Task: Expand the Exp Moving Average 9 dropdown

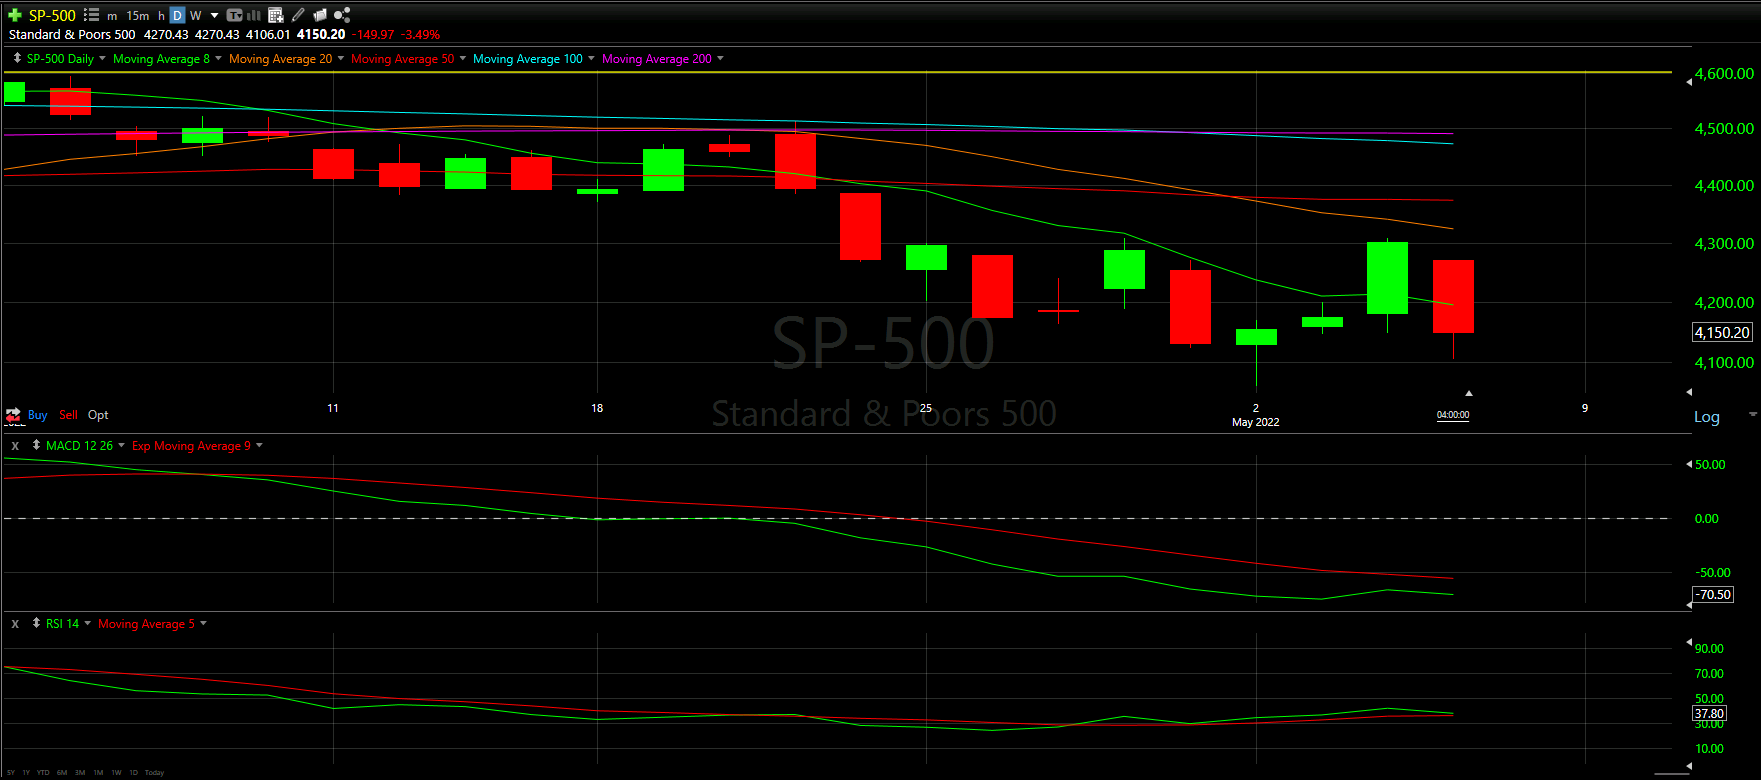Action: click(x=260, y=445)
